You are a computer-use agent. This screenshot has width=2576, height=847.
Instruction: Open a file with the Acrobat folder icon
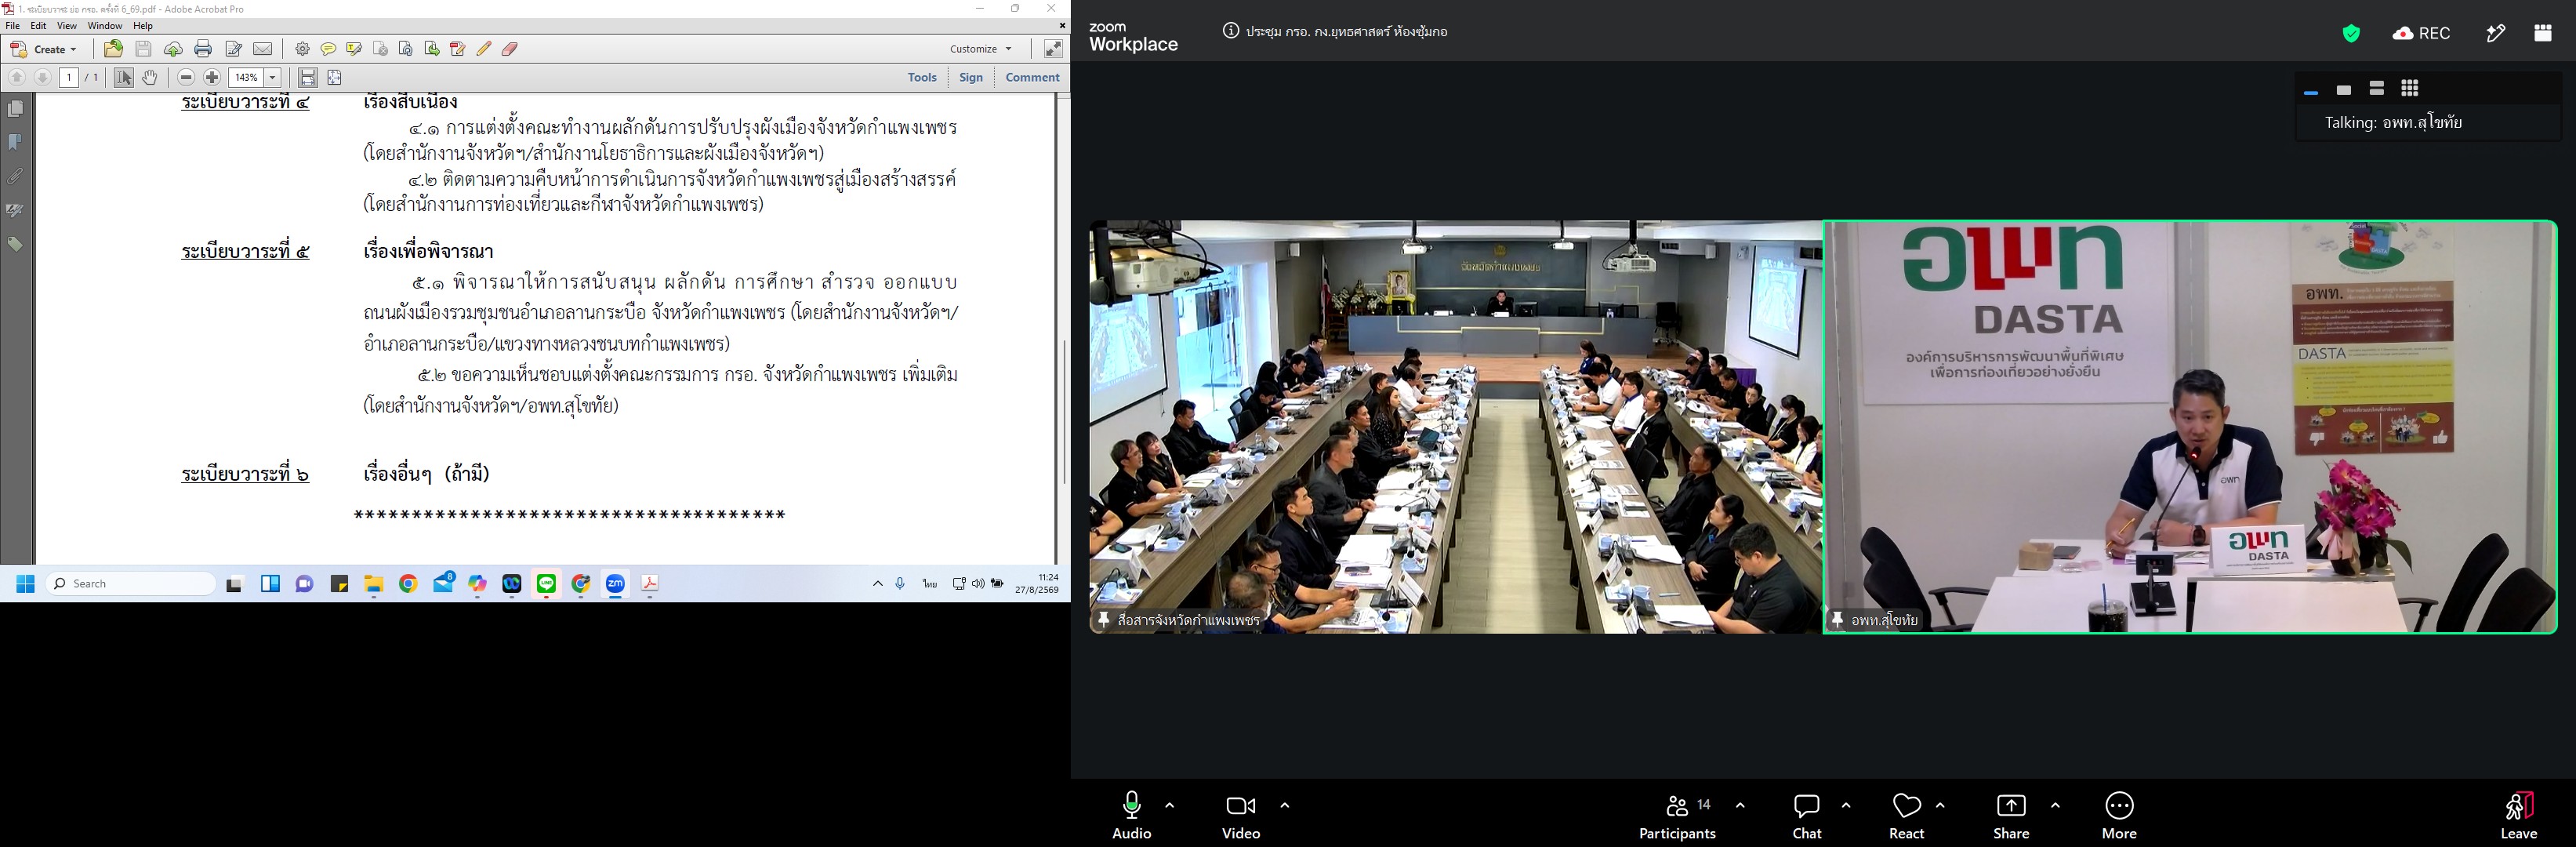(114, 49)
